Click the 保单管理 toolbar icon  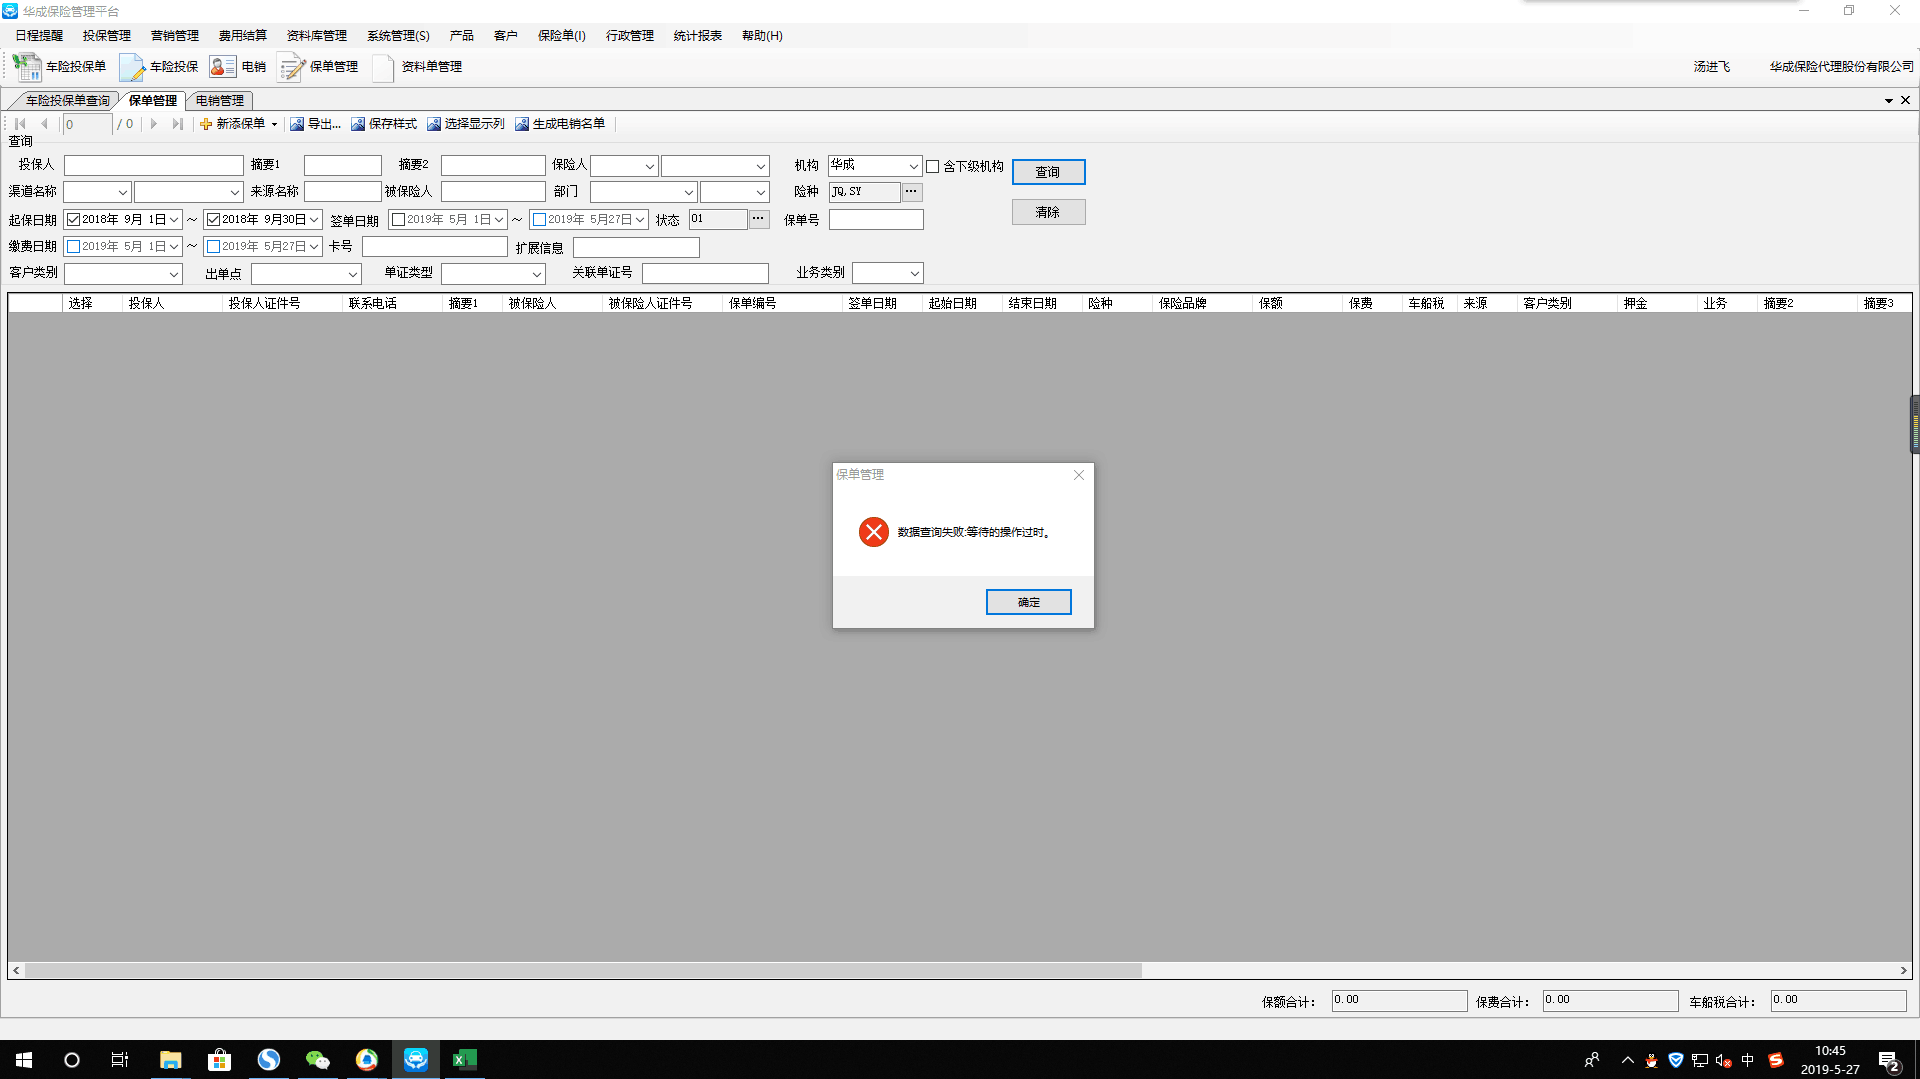291,67
